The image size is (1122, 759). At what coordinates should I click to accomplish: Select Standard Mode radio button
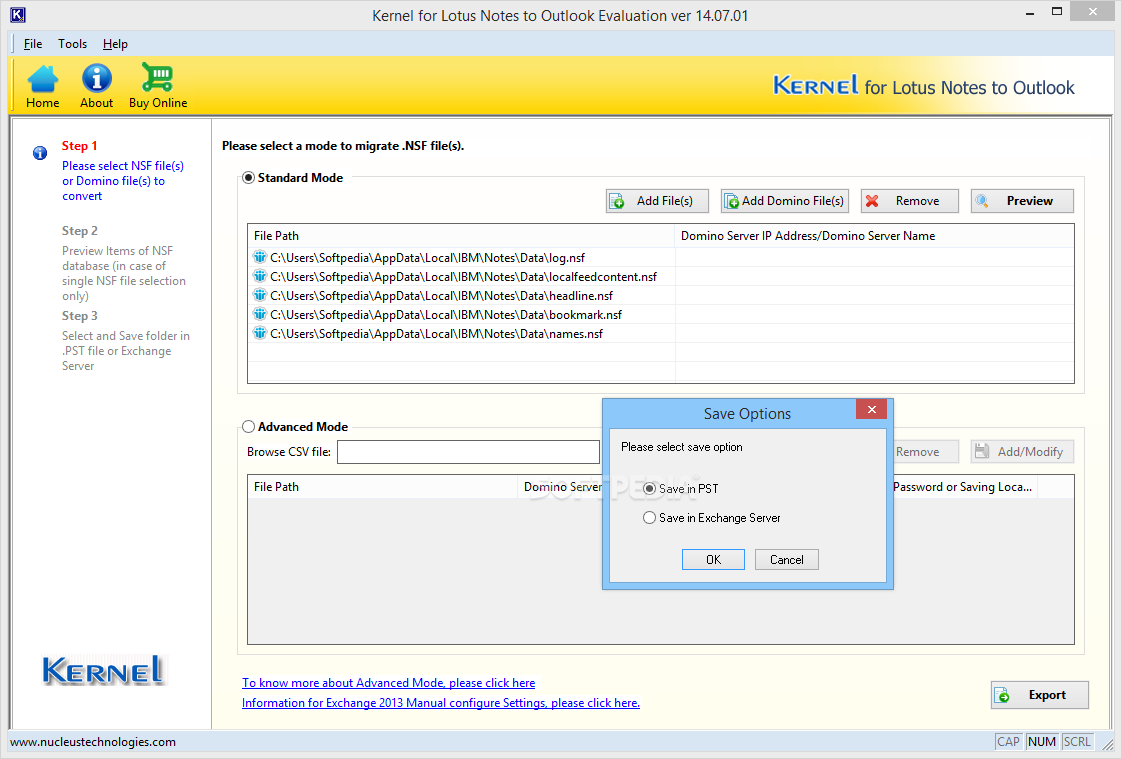pos(248,177)
